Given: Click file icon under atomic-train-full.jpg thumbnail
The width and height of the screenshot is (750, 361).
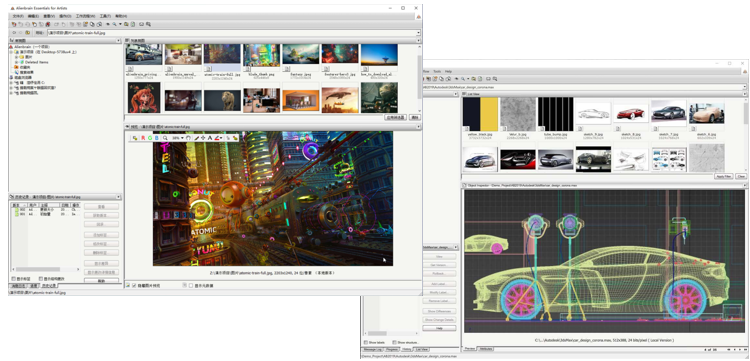Looking at the screenshot, I should click(208, 69).
